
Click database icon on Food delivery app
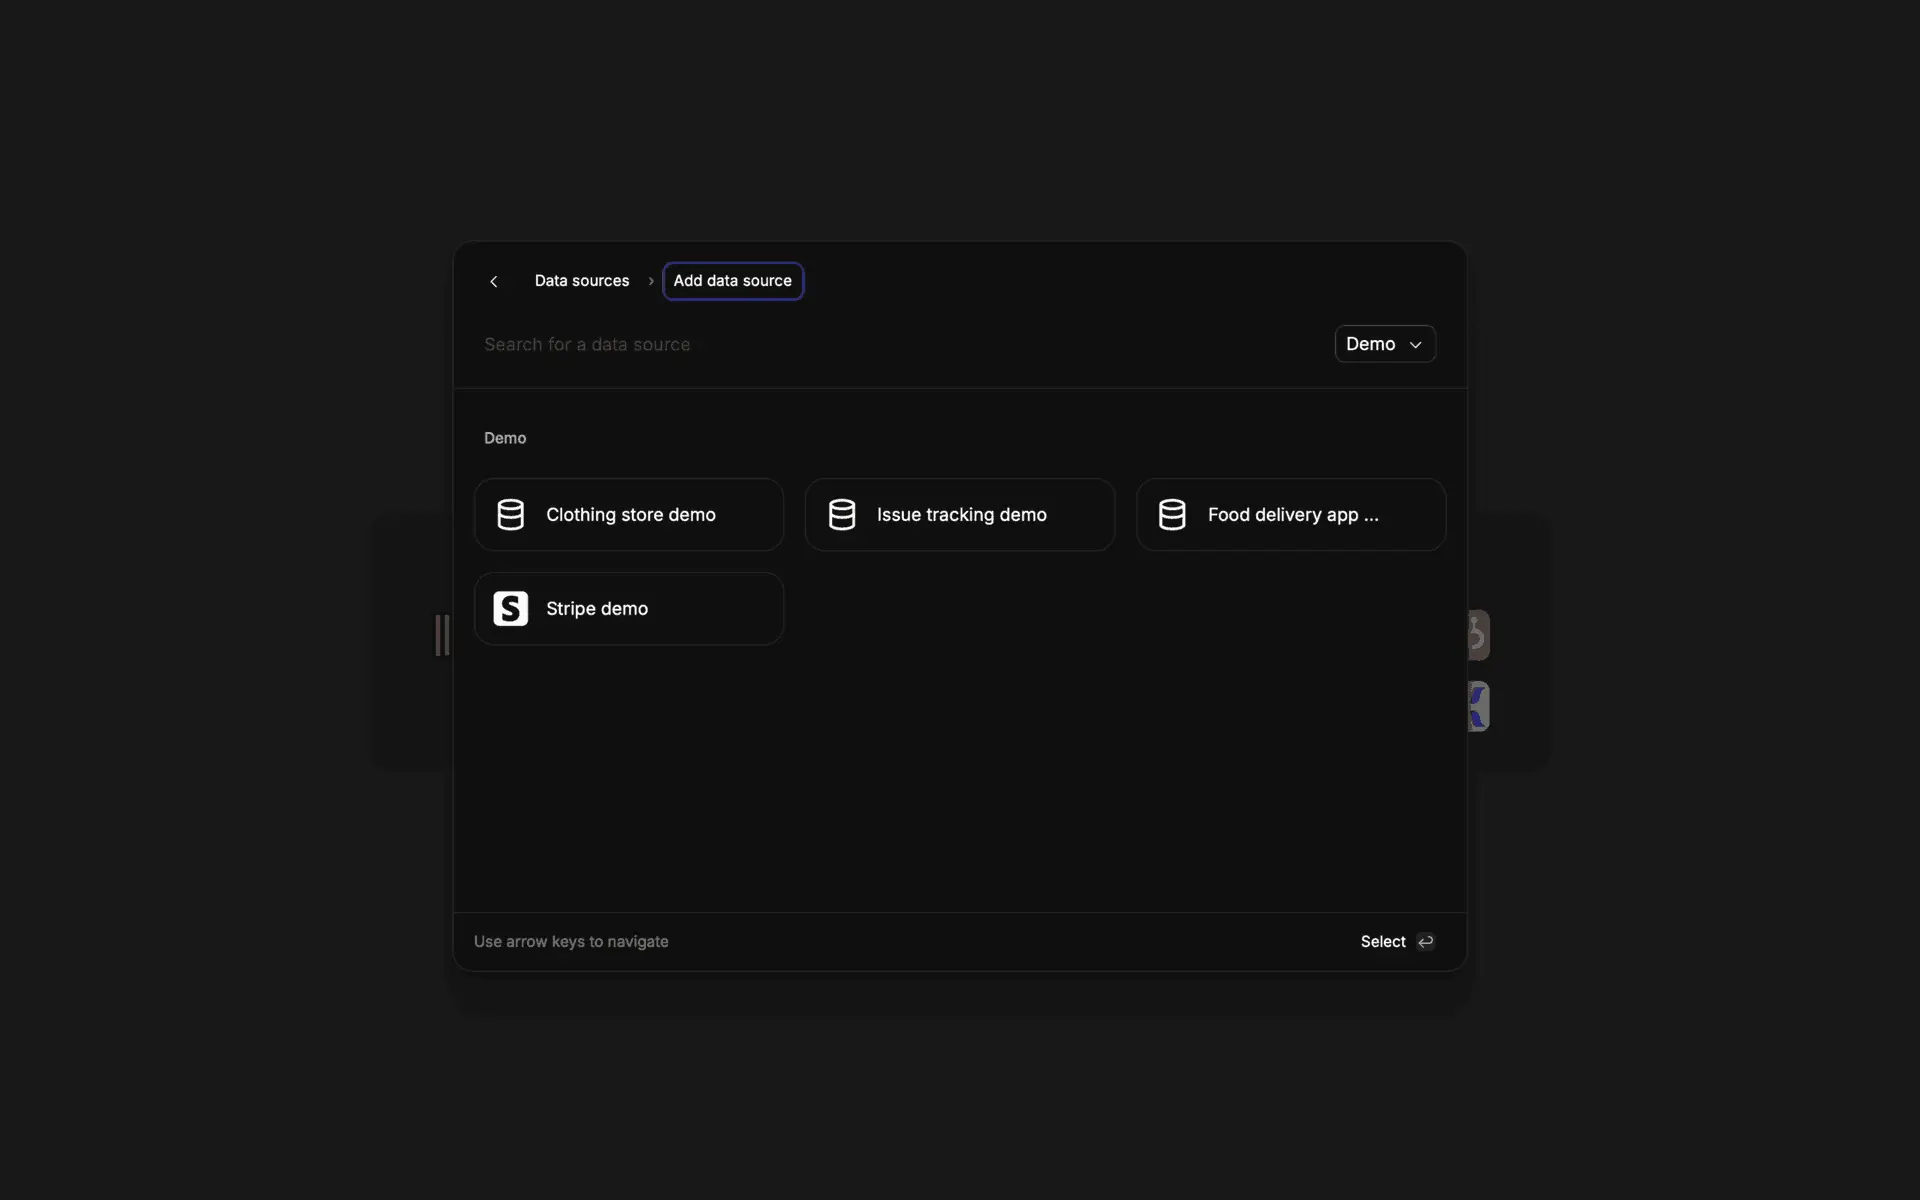tap(1172, 515)
